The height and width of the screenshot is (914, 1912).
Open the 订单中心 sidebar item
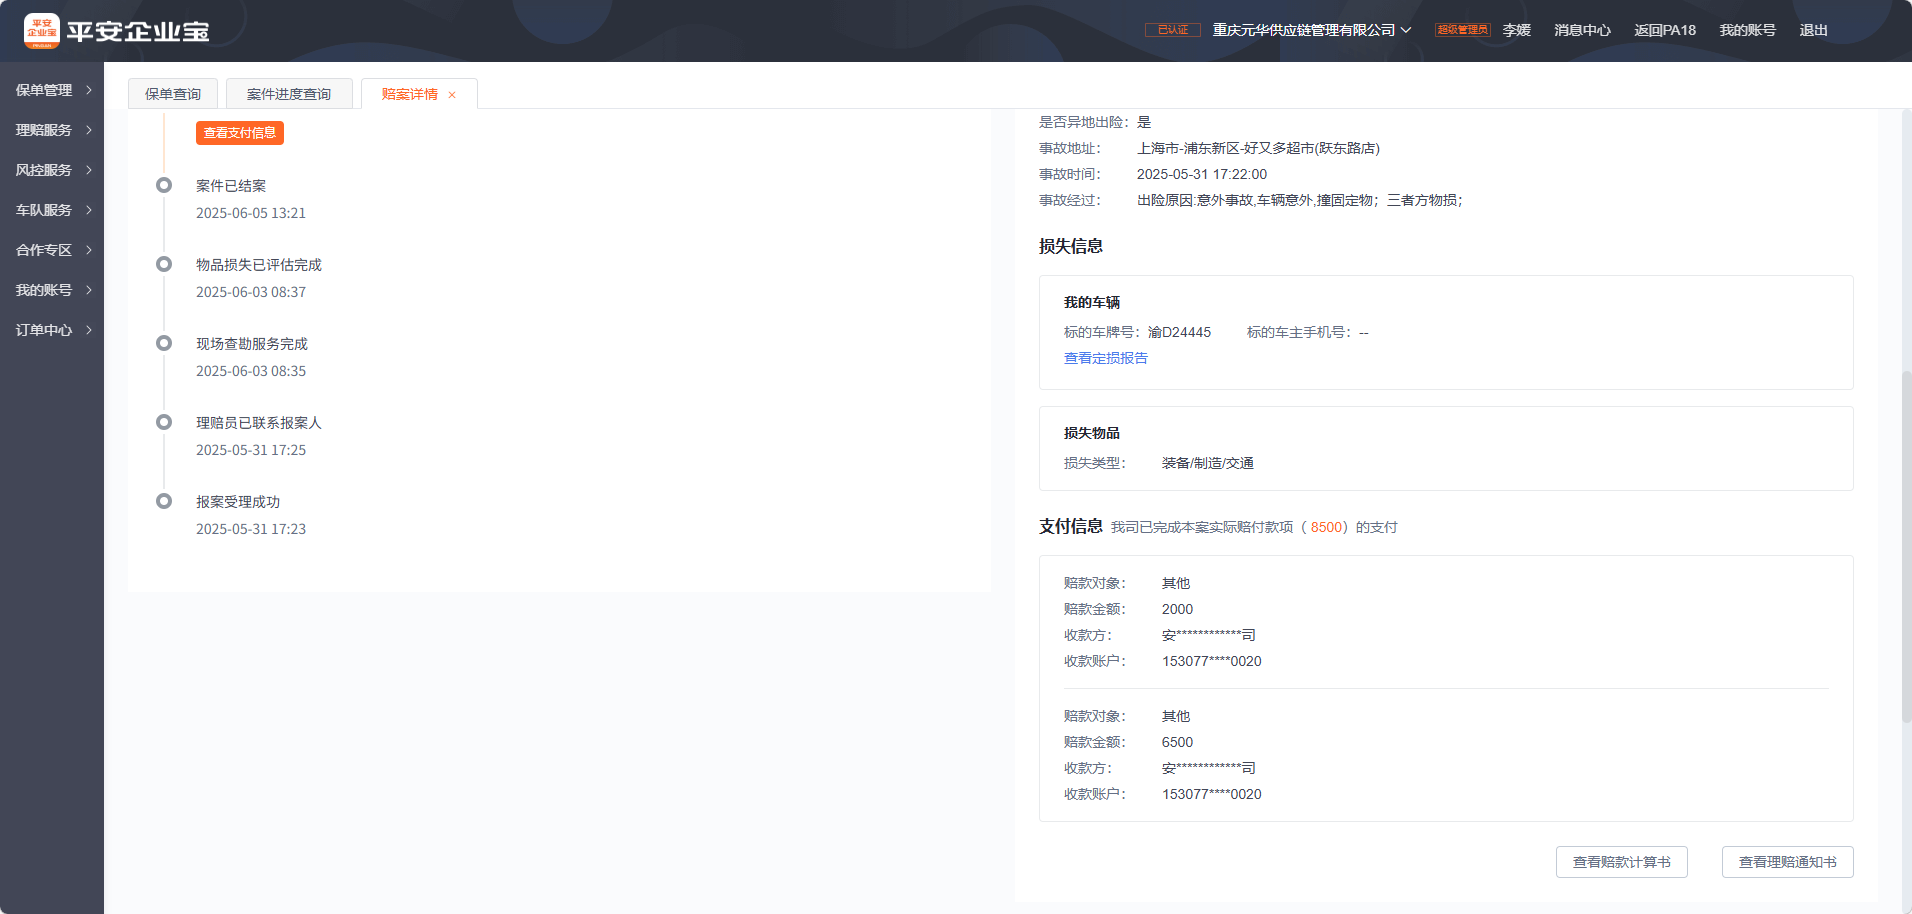[52, 330]
